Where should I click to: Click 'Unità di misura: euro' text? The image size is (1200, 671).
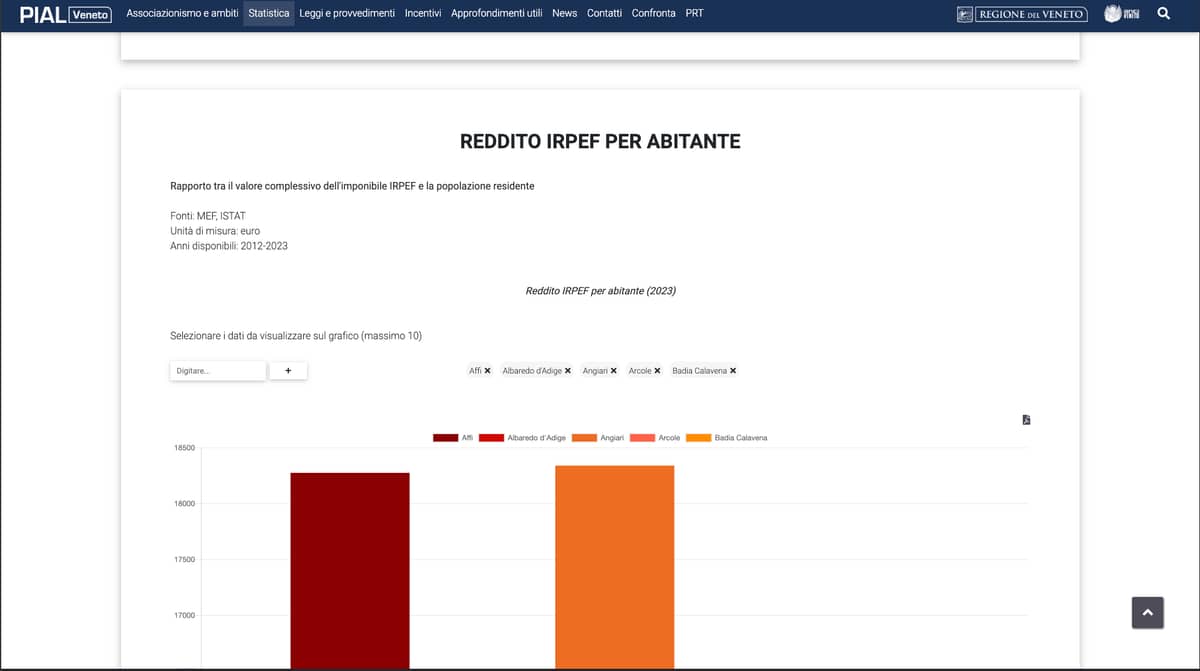[215, 231]
